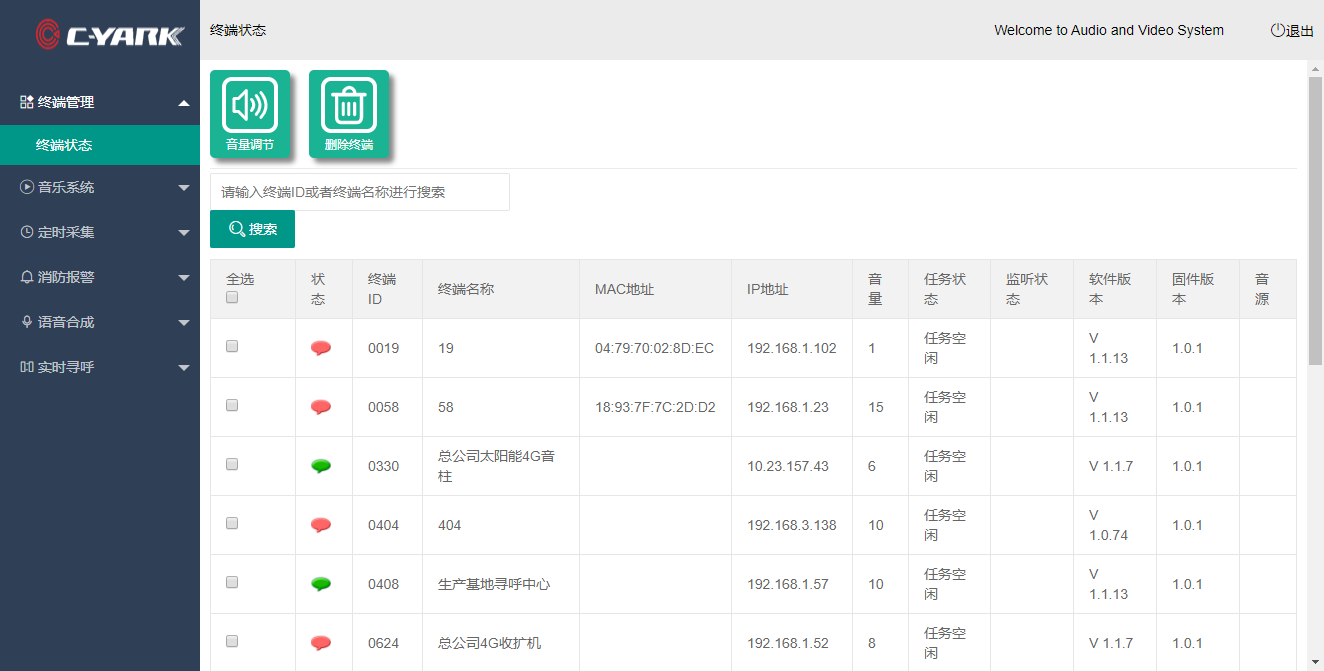Click the 搜索 search button
This screenshot has height=671, width=1324.
tap(252, 229)
